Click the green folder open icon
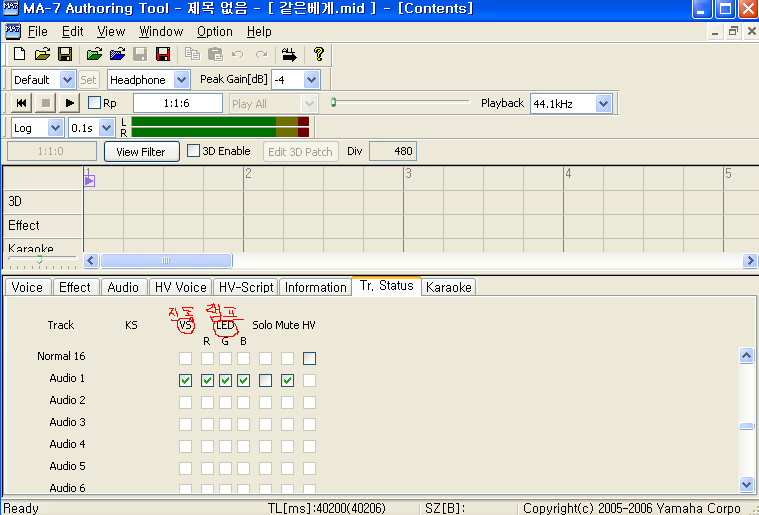 click(x=94, y=54)
